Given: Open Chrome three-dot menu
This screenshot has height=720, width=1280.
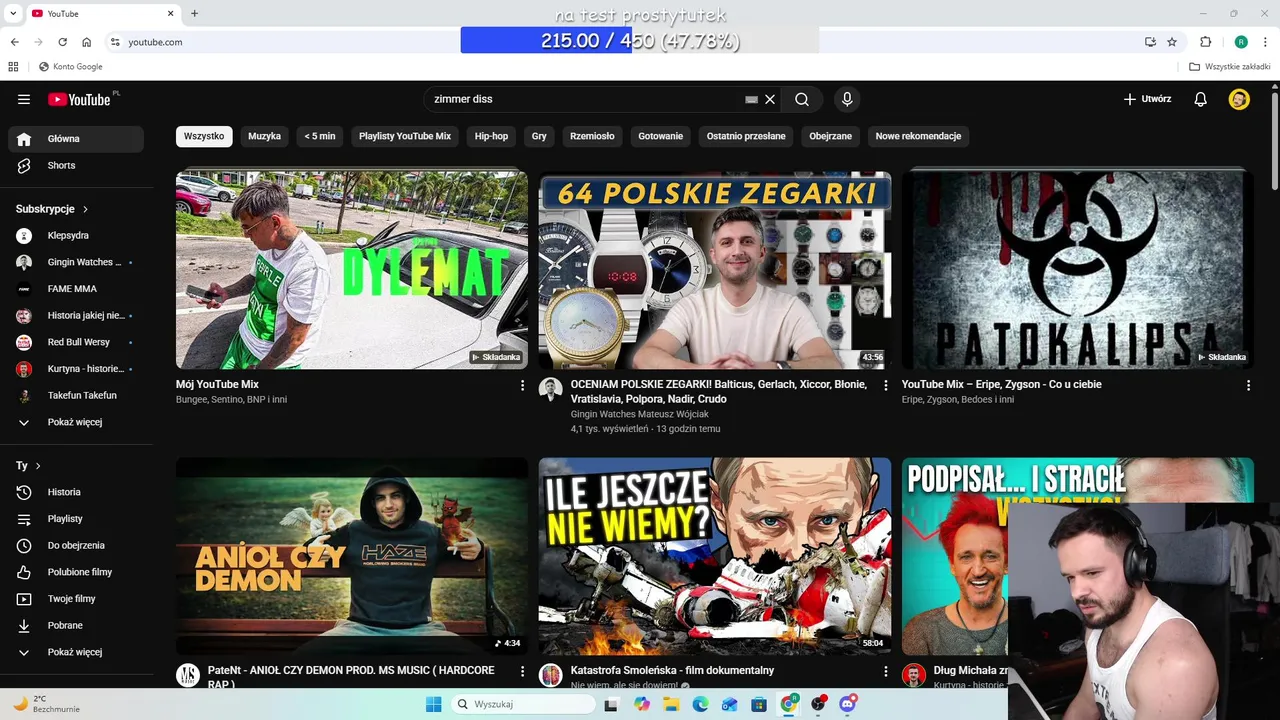Looking at the screenshot, I should [x=1264, y=42].
